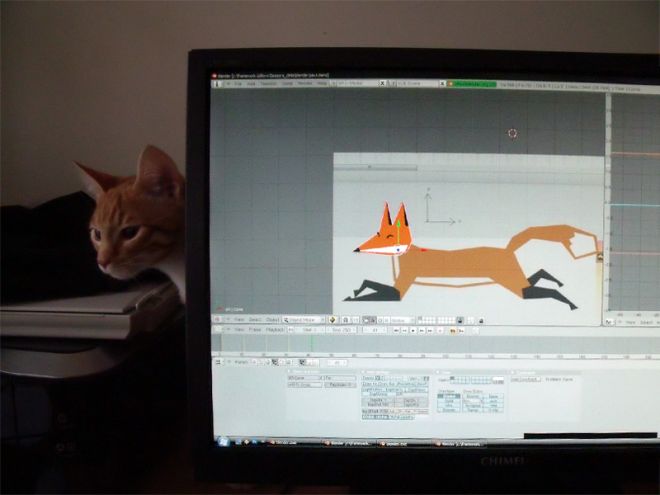The image size is (660, 495).
Task: Open the timeline editor type icon
Action: 217,330
